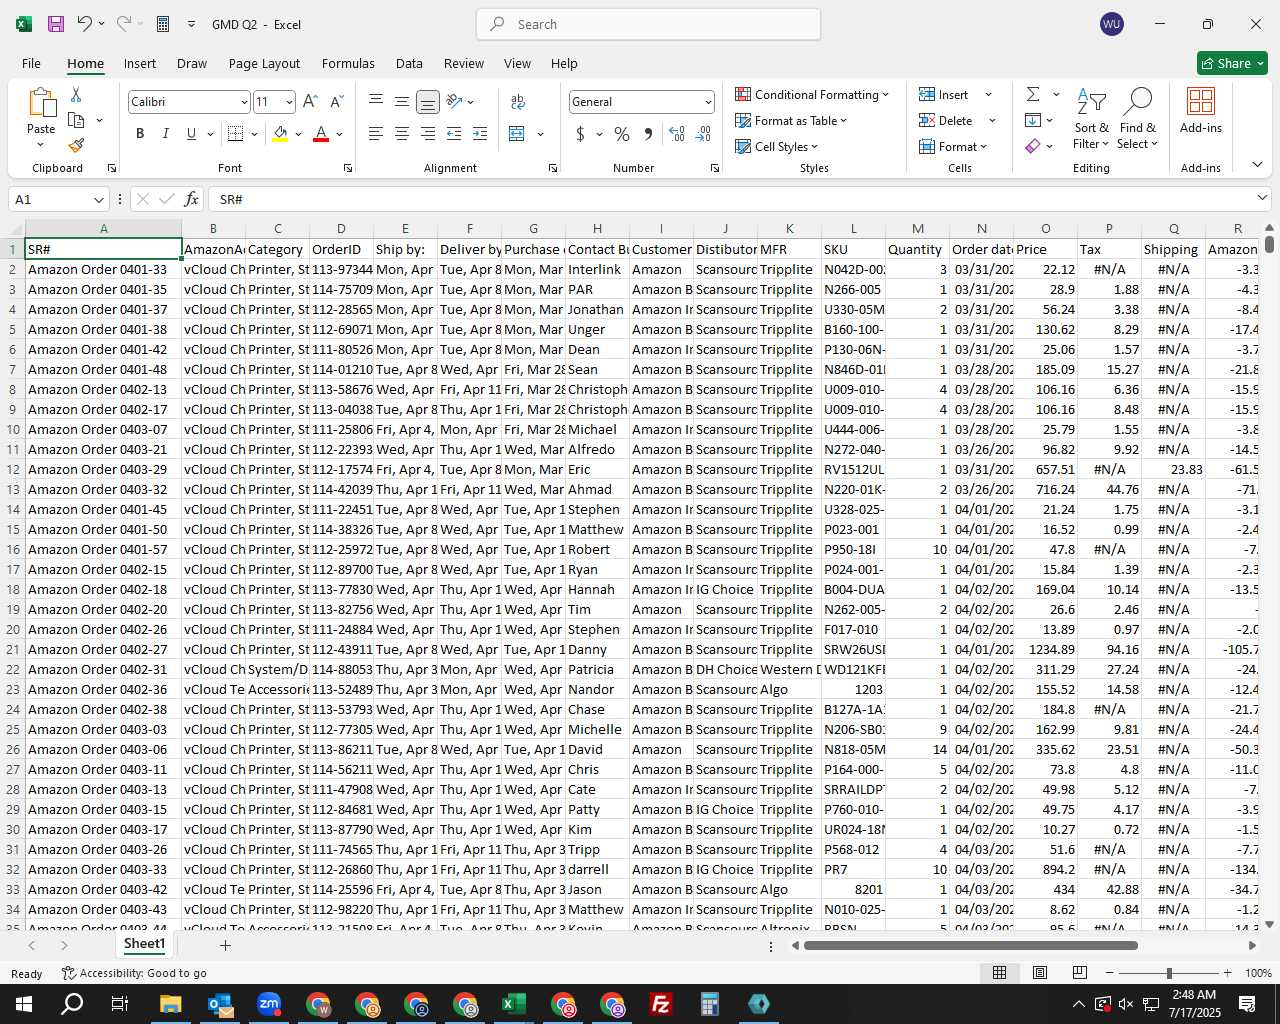
Task: Toggle Top Align in Alignment group
Action: coord(376,102)
